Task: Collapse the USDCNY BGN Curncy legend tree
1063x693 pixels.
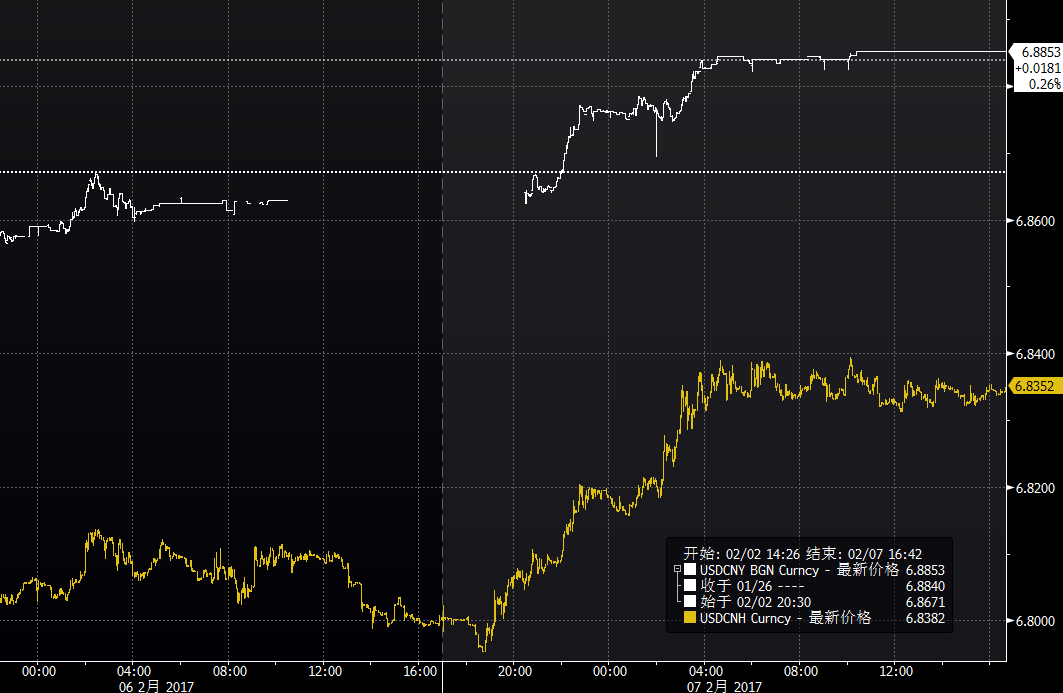Action: pyautogui.click(x=678, y=570)
